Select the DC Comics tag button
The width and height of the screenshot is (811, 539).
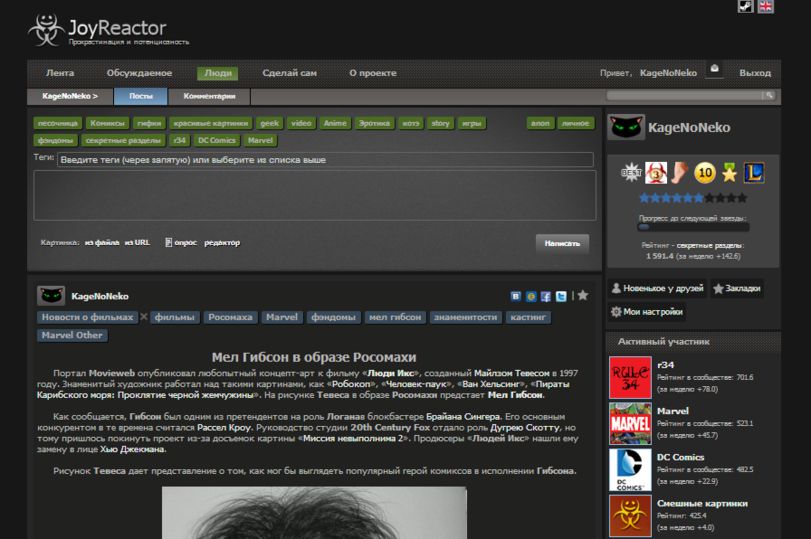coord(217,140)
